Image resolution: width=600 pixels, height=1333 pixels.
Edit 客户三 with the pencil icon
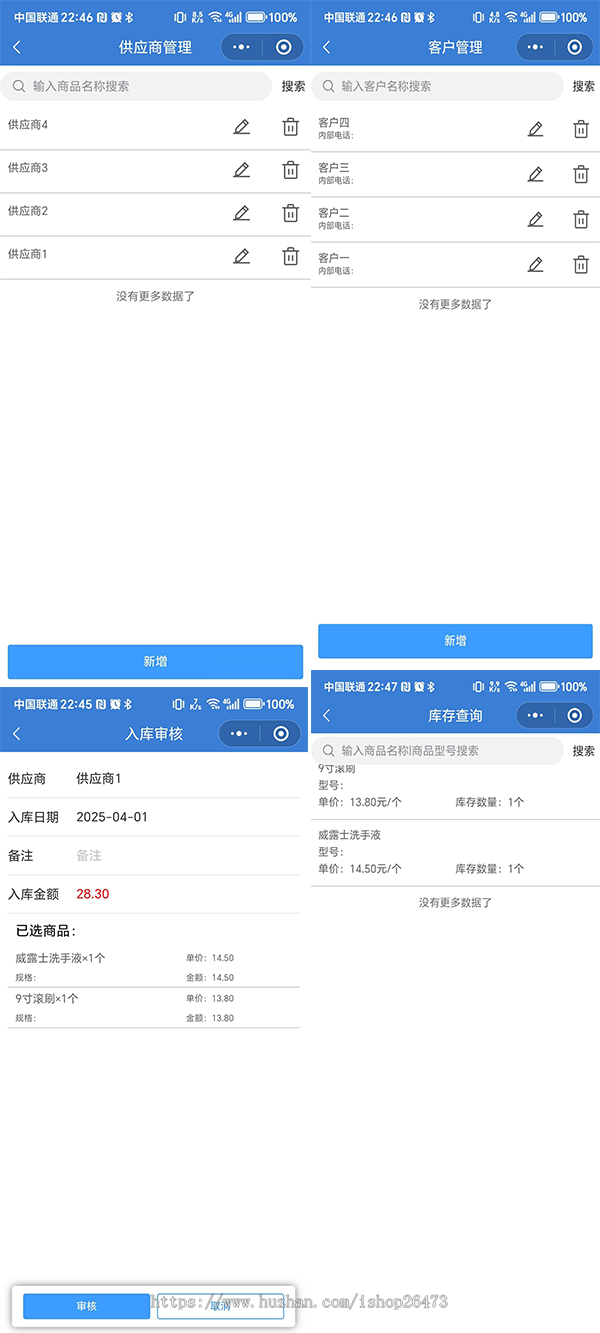[x=535, y=174]
